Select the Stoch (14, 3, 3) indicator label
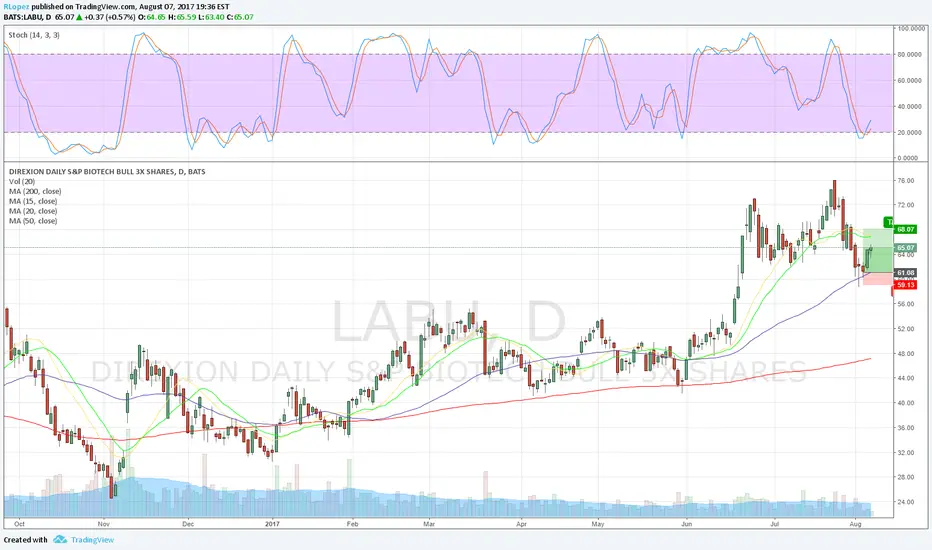The width and height of the screenshot is (932, 550). pyautogui.click(x=34, y=35)
